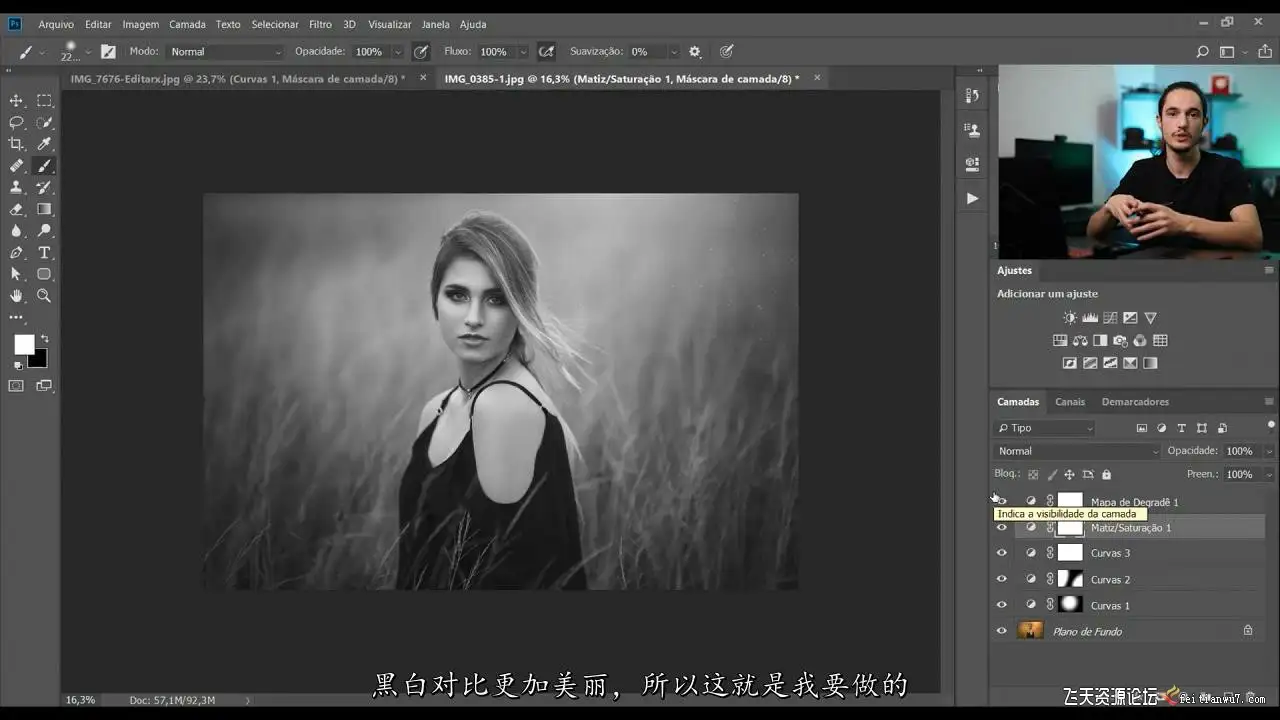Select the History Brush tool
Screen dimensions: 1280x720
click(45, 187)
